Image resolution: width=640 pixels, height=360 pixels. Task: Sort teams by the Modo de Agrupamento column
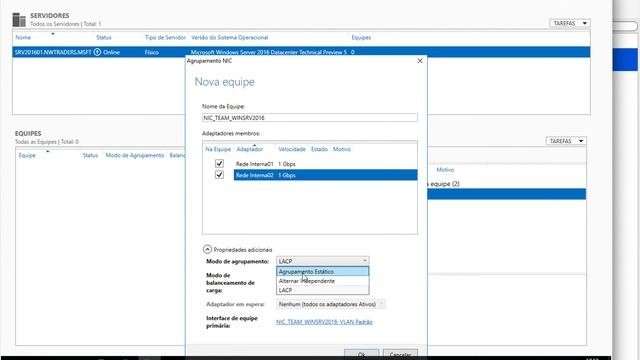135,156
